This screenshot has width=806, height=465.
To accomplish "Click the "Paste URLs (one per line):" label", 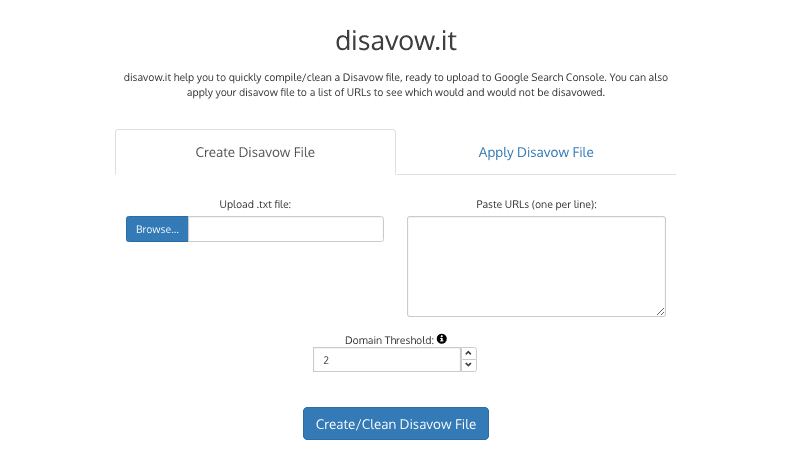I will 536,204.
